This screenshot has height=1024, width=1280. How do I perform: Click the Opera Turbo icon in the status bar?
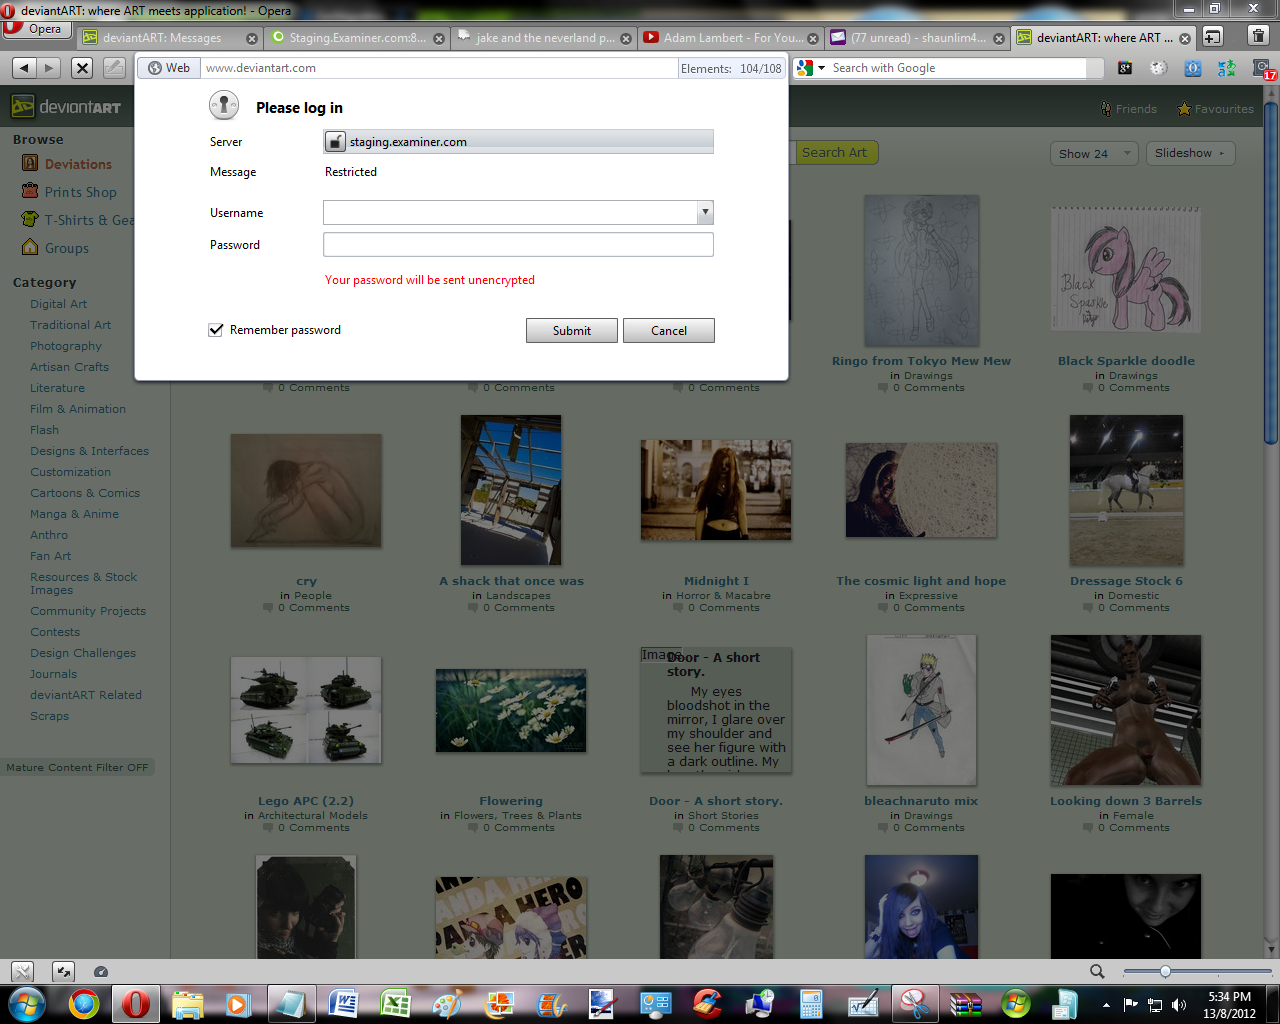point(101,972)
